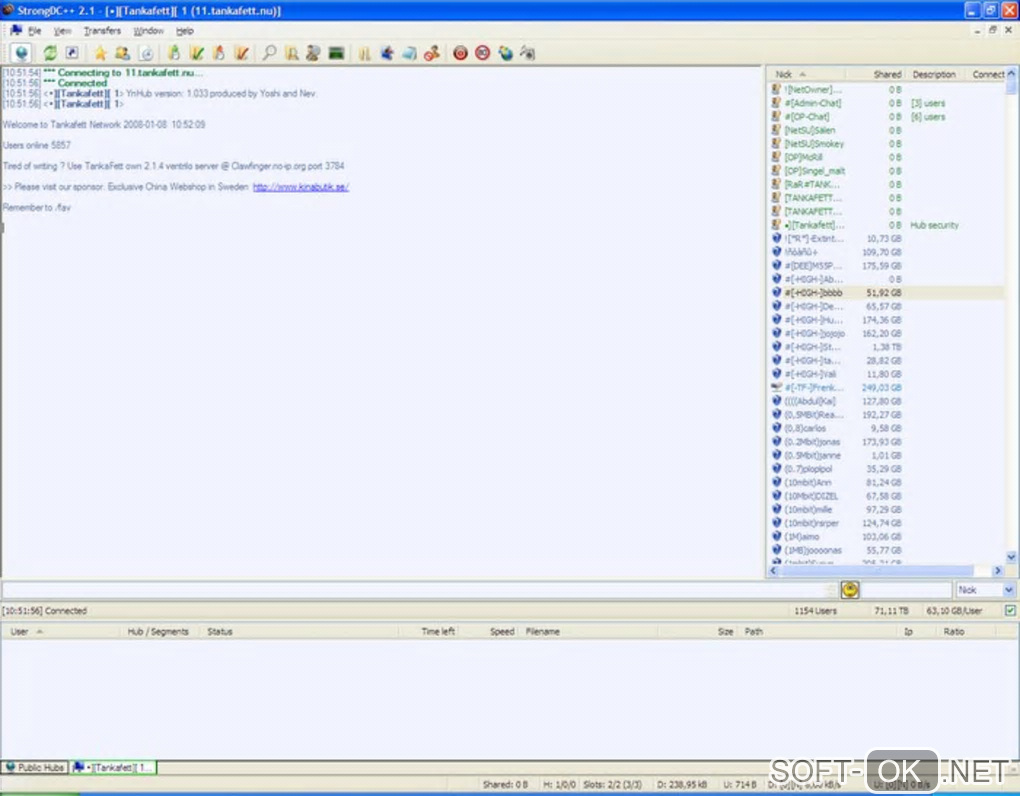Open Network Statistics green monitor icon
1020x796 pixels.
[x=336, y=53]
